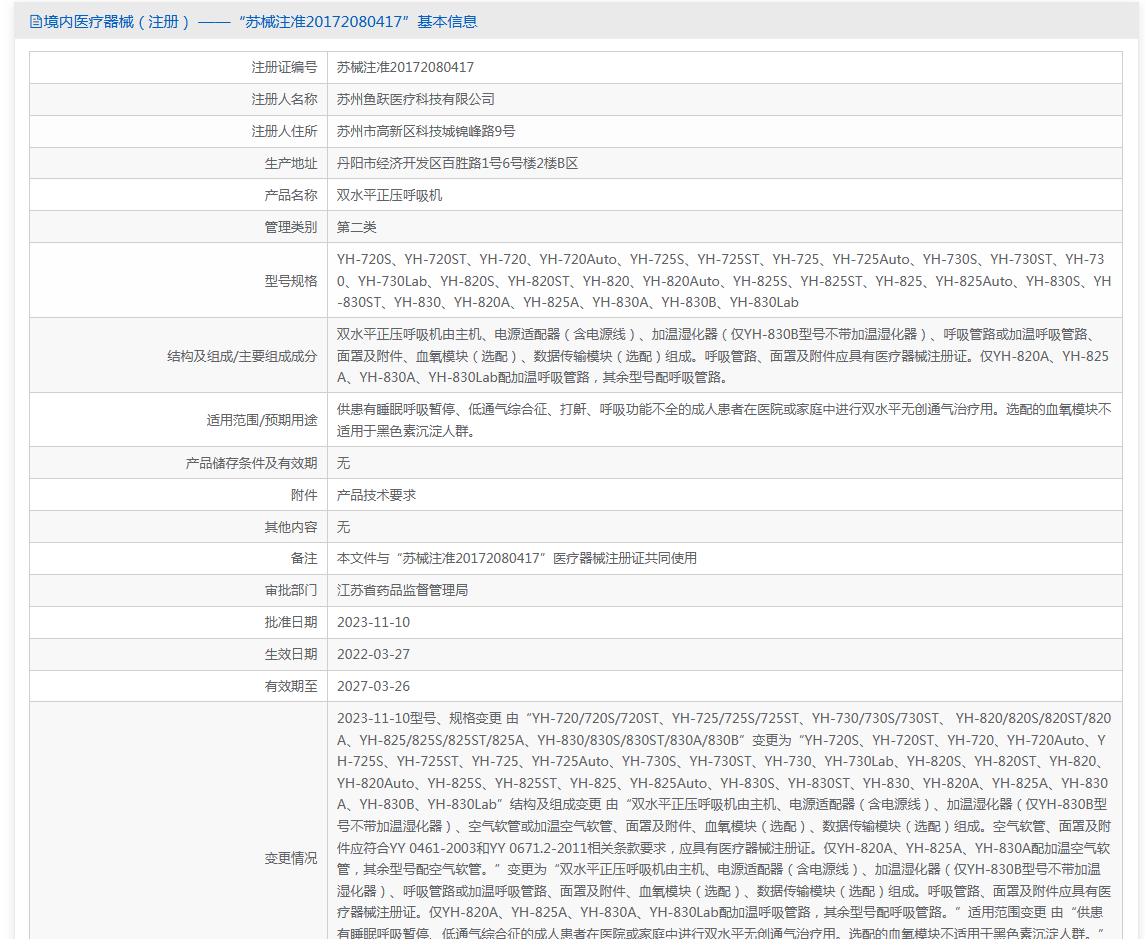Click the 审批部门 label
Screen dimensions: 1145x939
click(291, 591)
